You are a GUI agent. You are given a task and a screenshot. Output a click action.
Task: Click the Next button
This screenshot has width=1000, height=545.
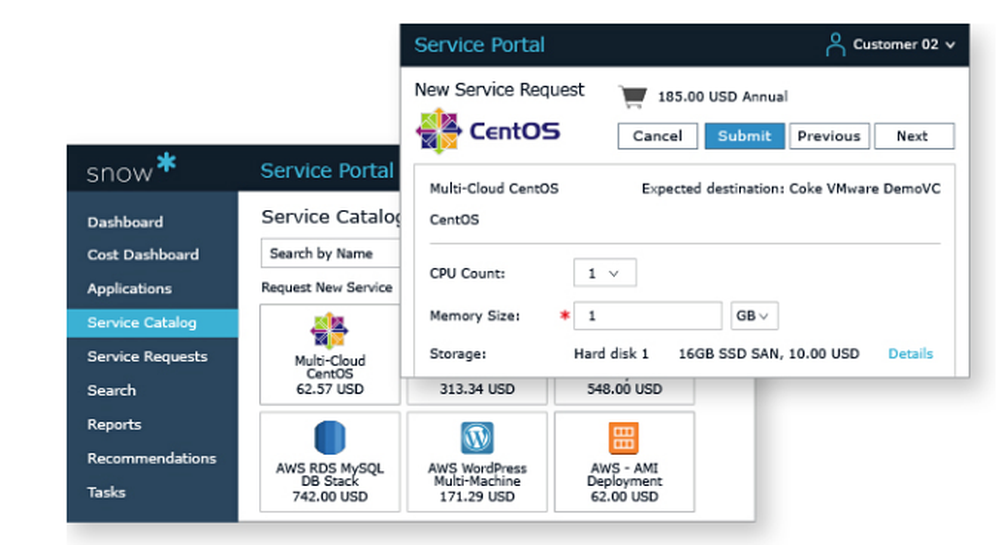click(x=914, y=136)
